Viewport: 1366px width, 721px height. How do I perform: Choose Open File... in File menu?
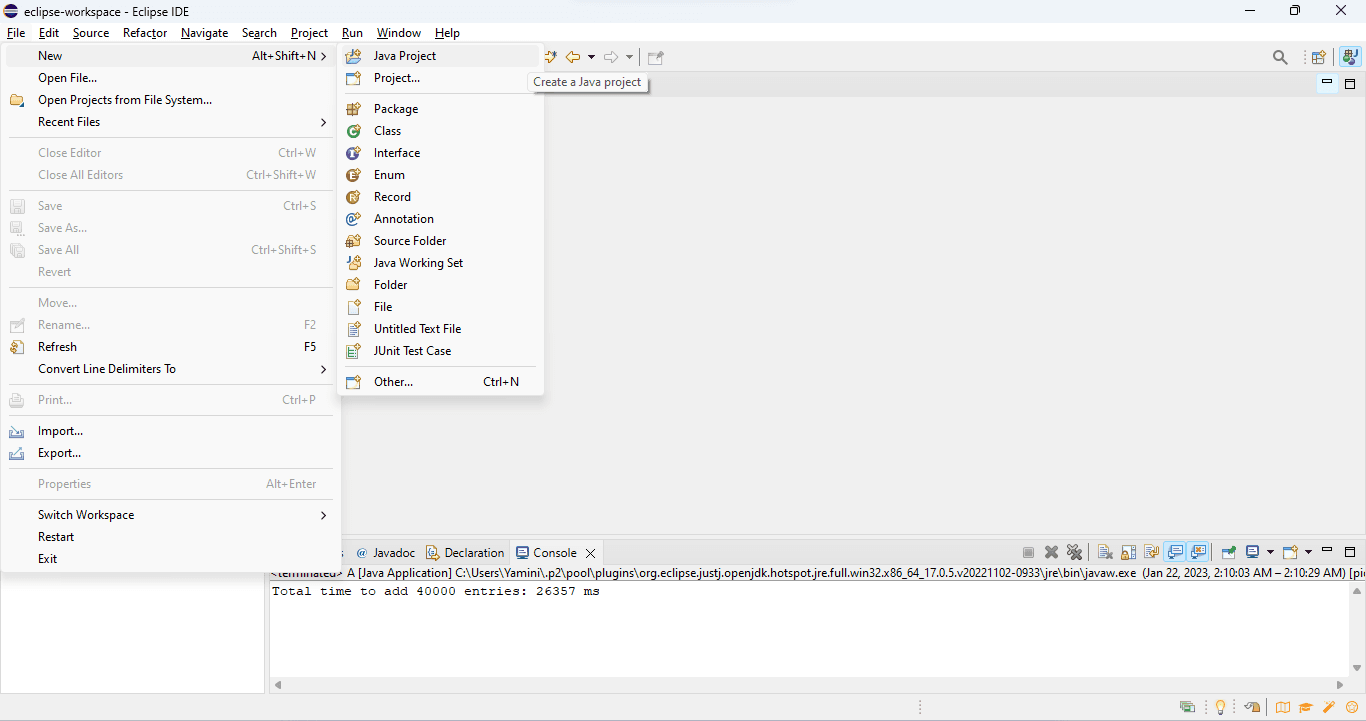click(x=170, y=78)
